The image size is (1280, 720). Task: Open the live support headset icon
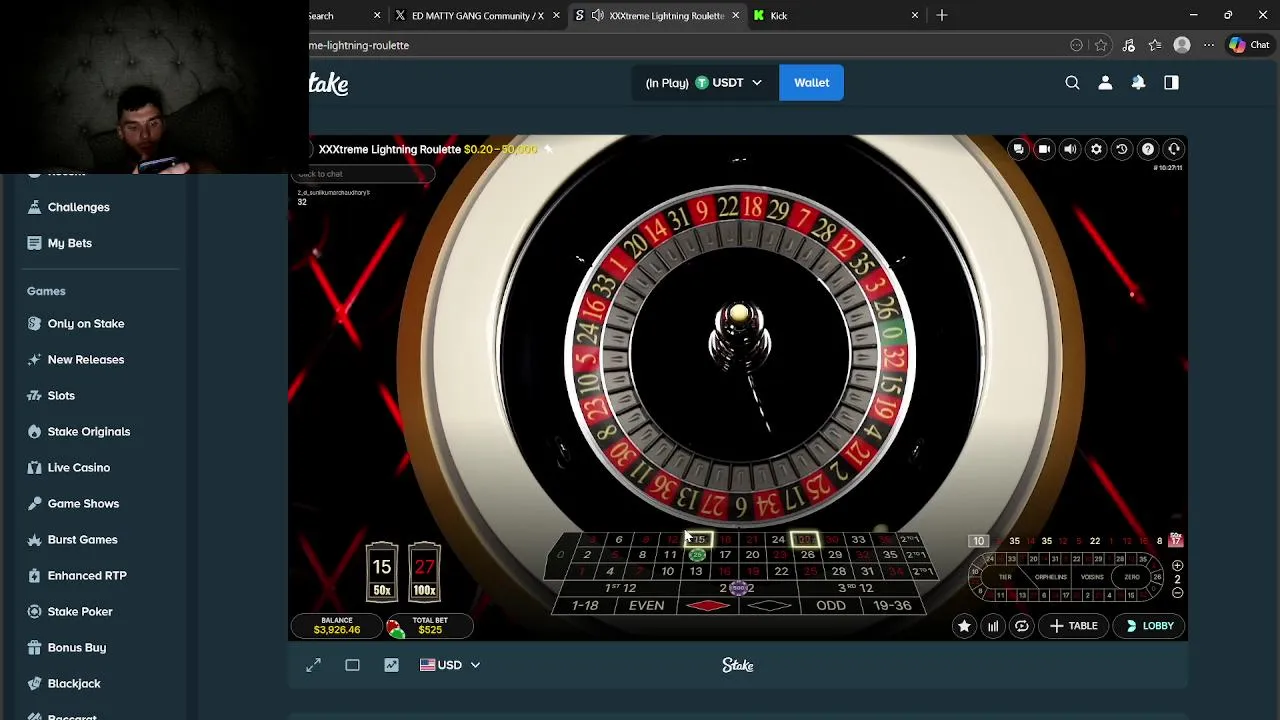(x=1174, y=149)
